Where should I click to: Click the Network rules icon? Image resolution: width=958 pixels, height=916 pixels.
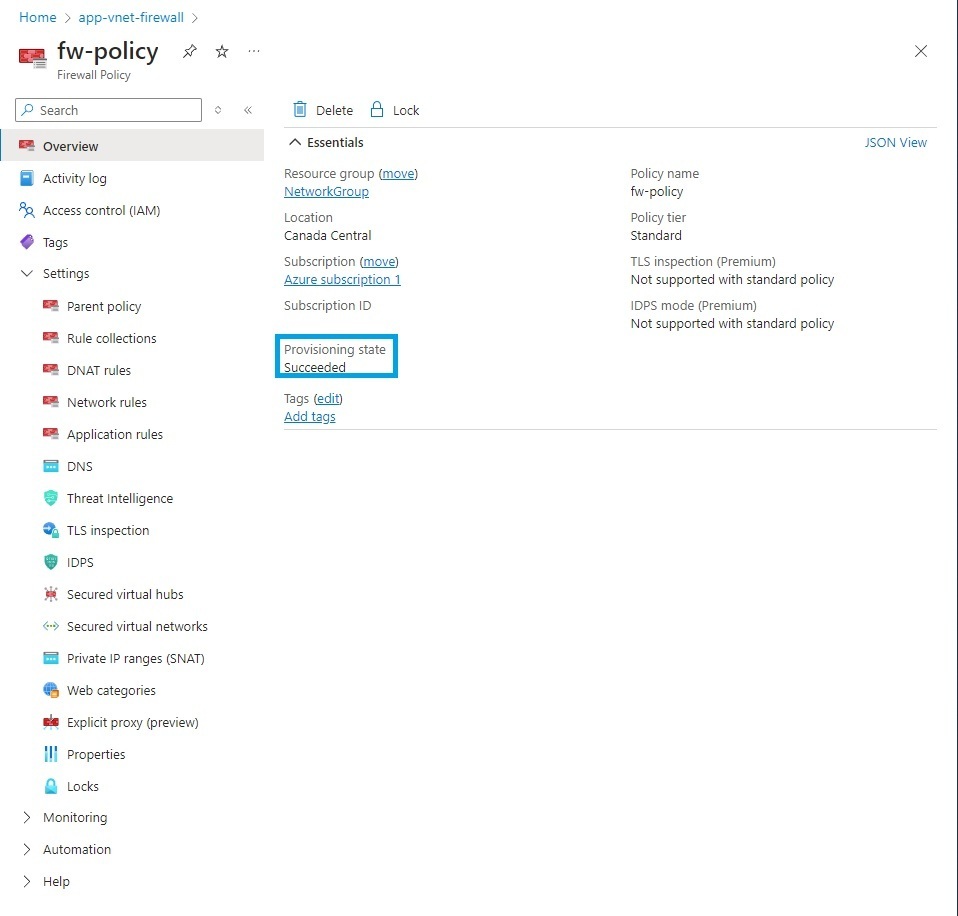[51, 402]
